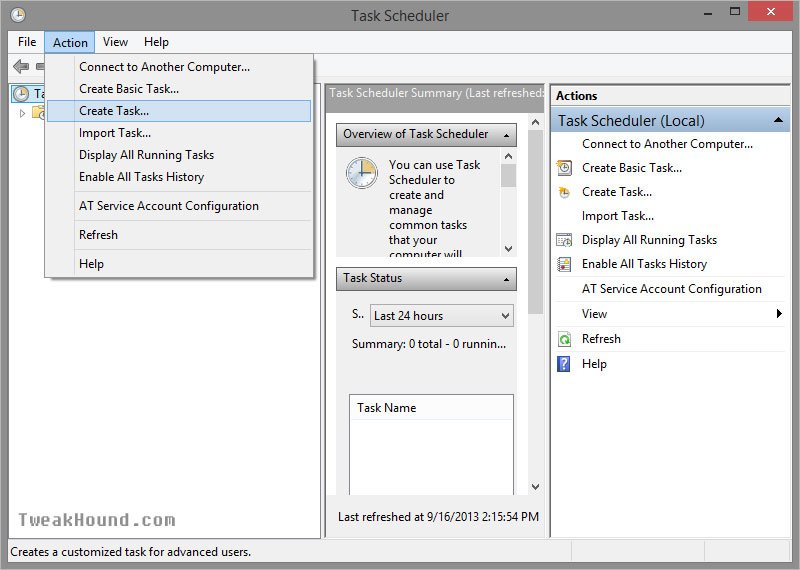Click the green Refresh icon in Actions pane

point(564,339)
